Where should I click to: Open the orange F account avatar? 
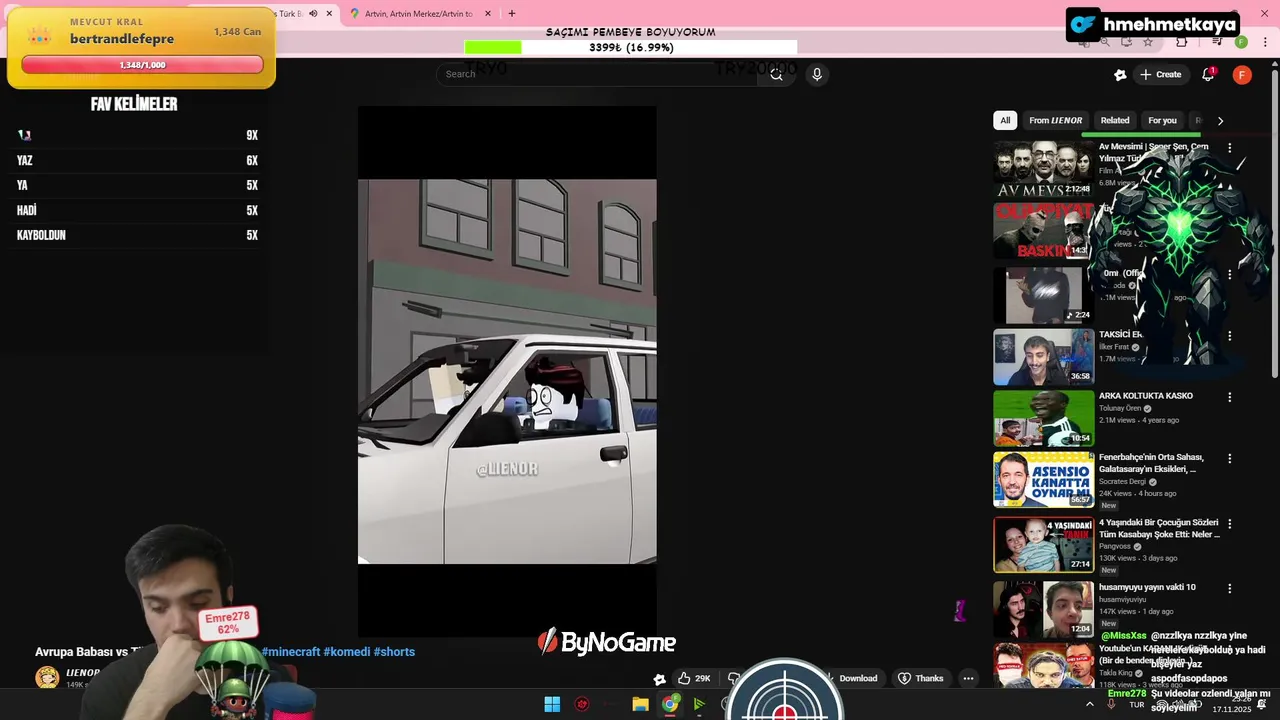point(1242,74)
